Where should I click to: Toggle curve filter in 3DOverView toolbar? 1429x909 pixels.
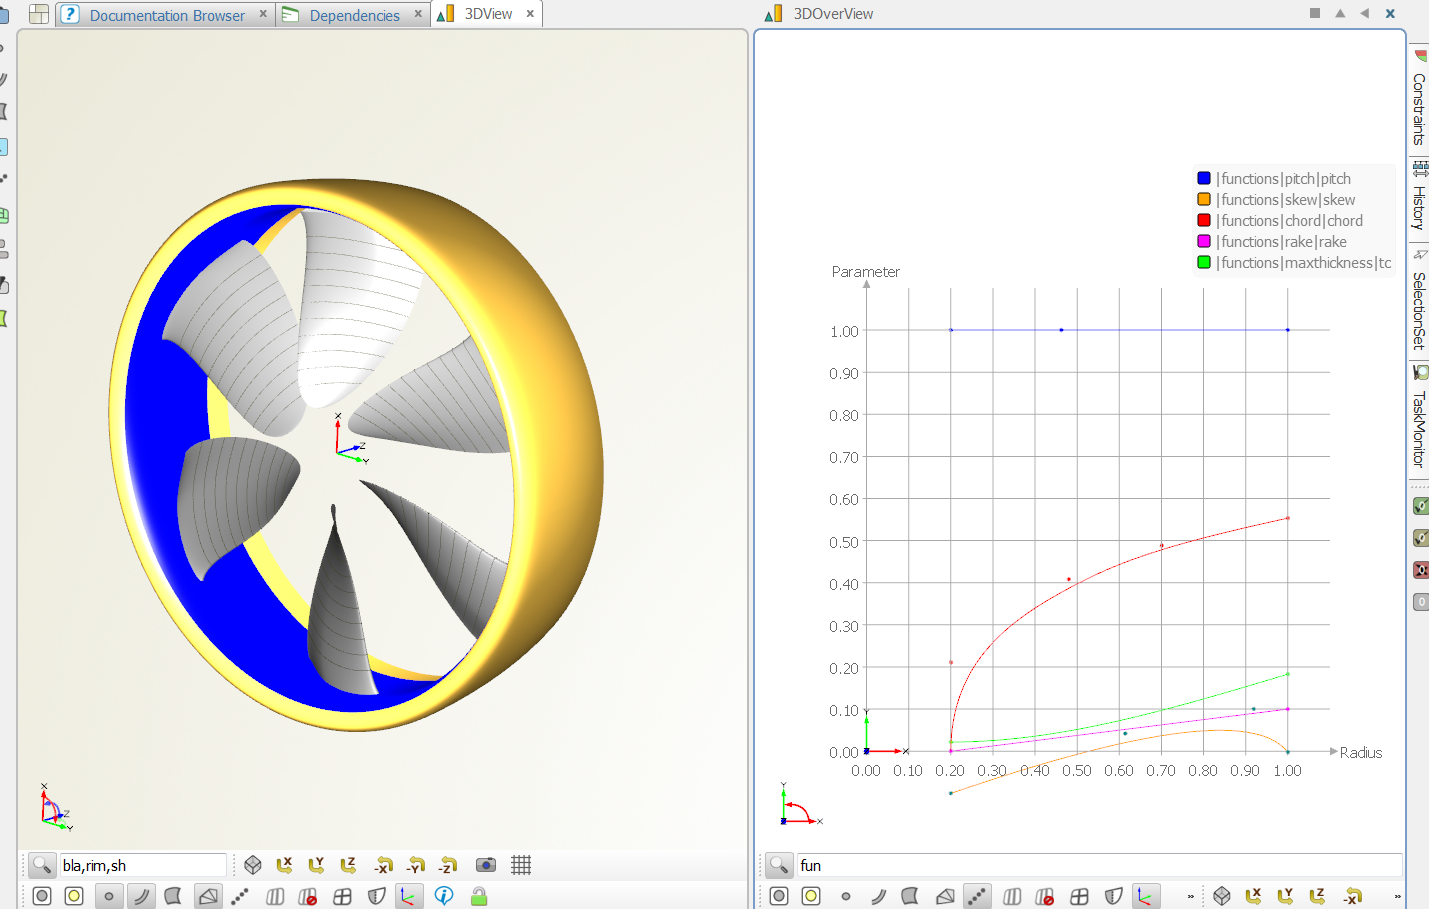pyautogui.click(x=878, y=896)
